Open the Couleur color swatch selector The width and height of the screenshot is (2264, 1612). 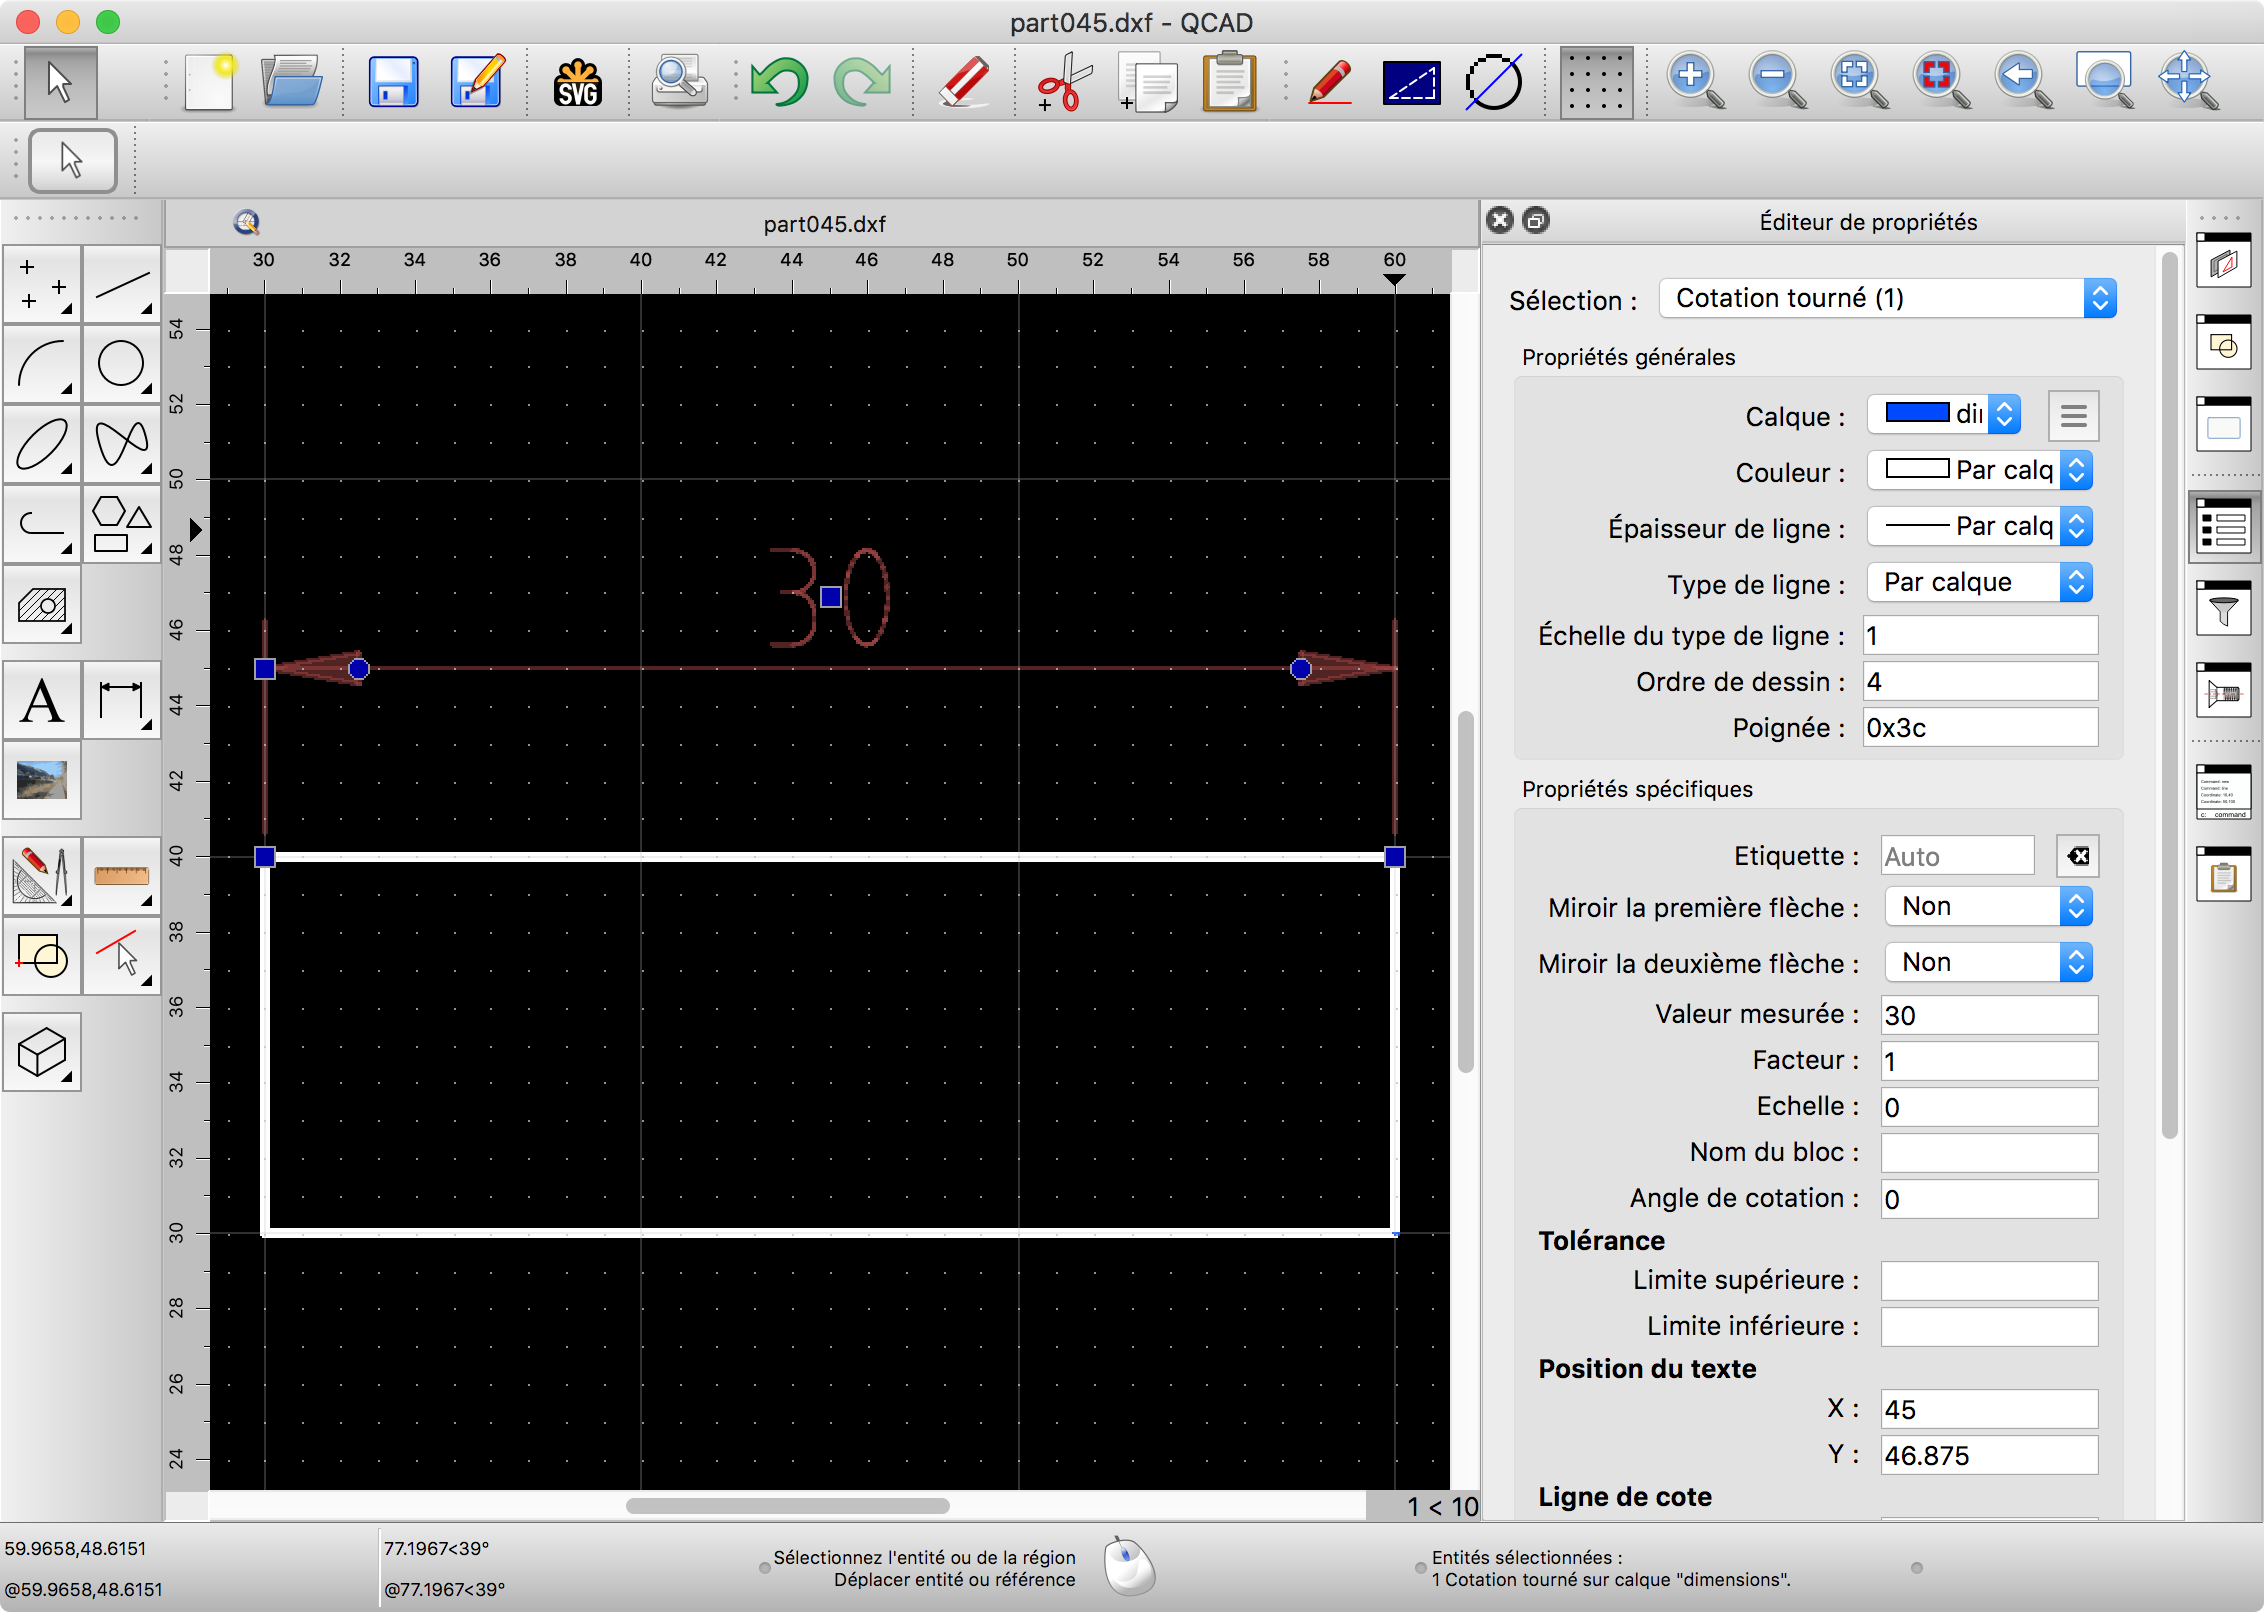tap(1979, 471)
